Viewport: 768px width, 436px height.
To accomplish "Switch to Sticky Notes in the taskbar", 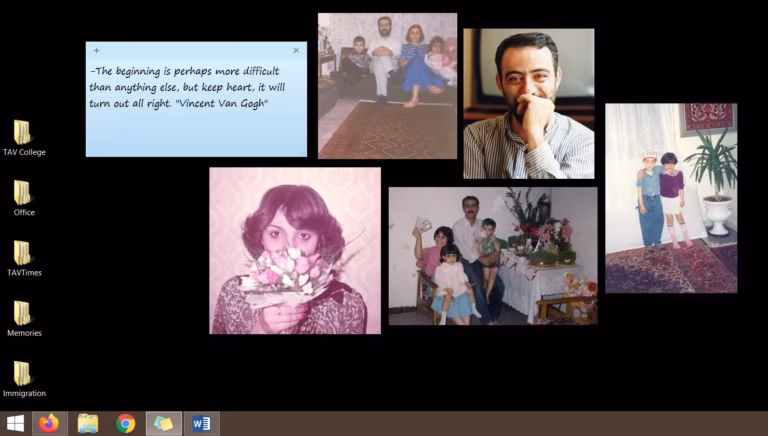I will tap(163, 423).
